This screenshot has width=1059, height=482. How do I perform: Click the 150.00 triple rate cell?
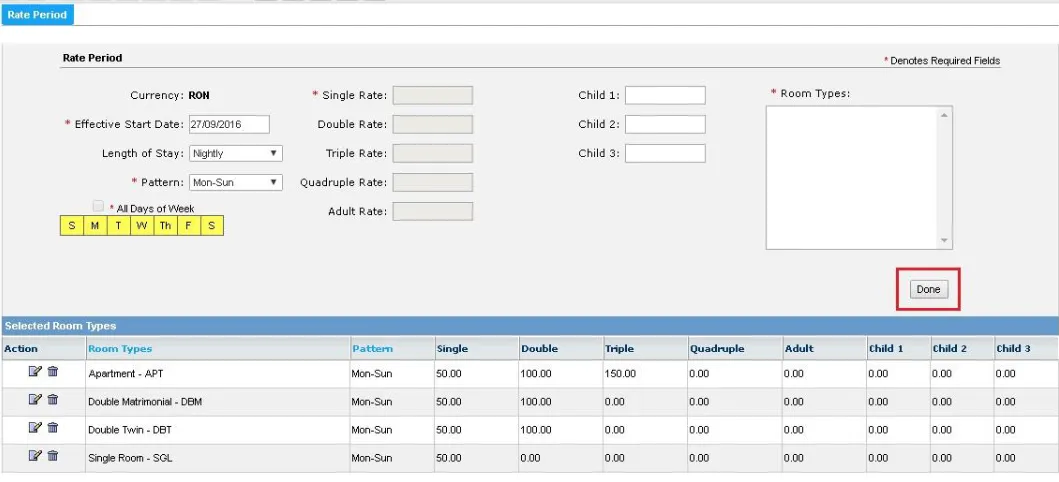(645, 374)
